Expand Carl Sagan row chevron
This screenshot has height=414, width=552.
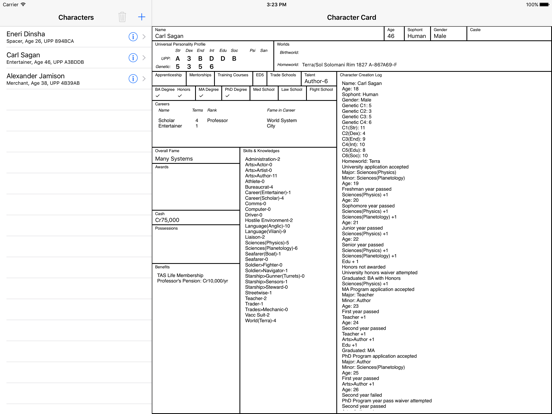point(144,57)
